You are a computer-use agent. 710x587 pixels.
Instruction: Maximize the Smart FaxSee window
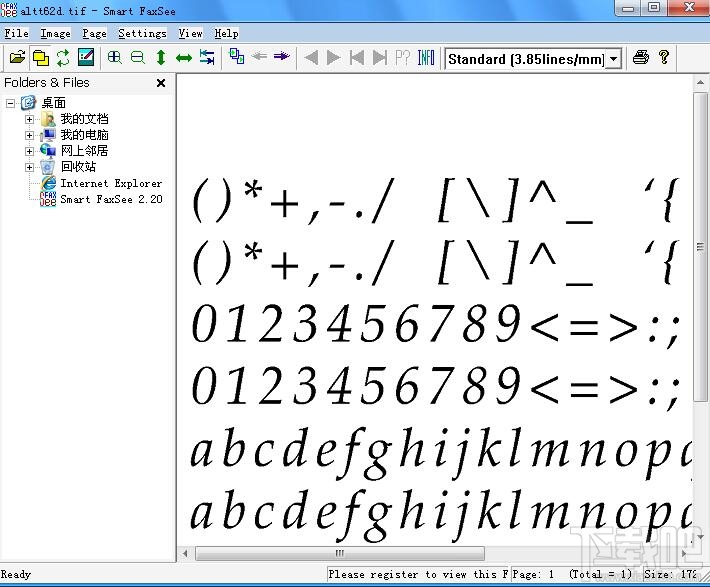point(654,8)
